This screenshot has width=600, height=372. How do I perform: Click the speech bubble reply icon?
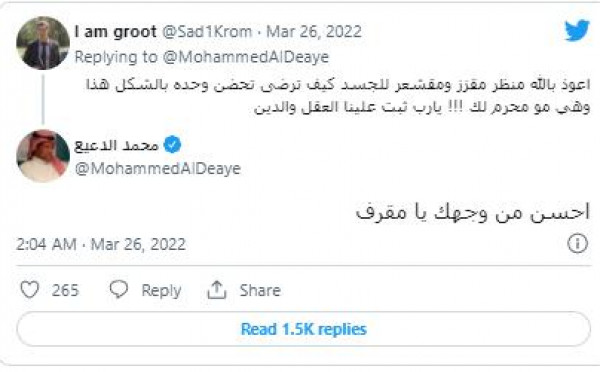[x=119, y=289]
